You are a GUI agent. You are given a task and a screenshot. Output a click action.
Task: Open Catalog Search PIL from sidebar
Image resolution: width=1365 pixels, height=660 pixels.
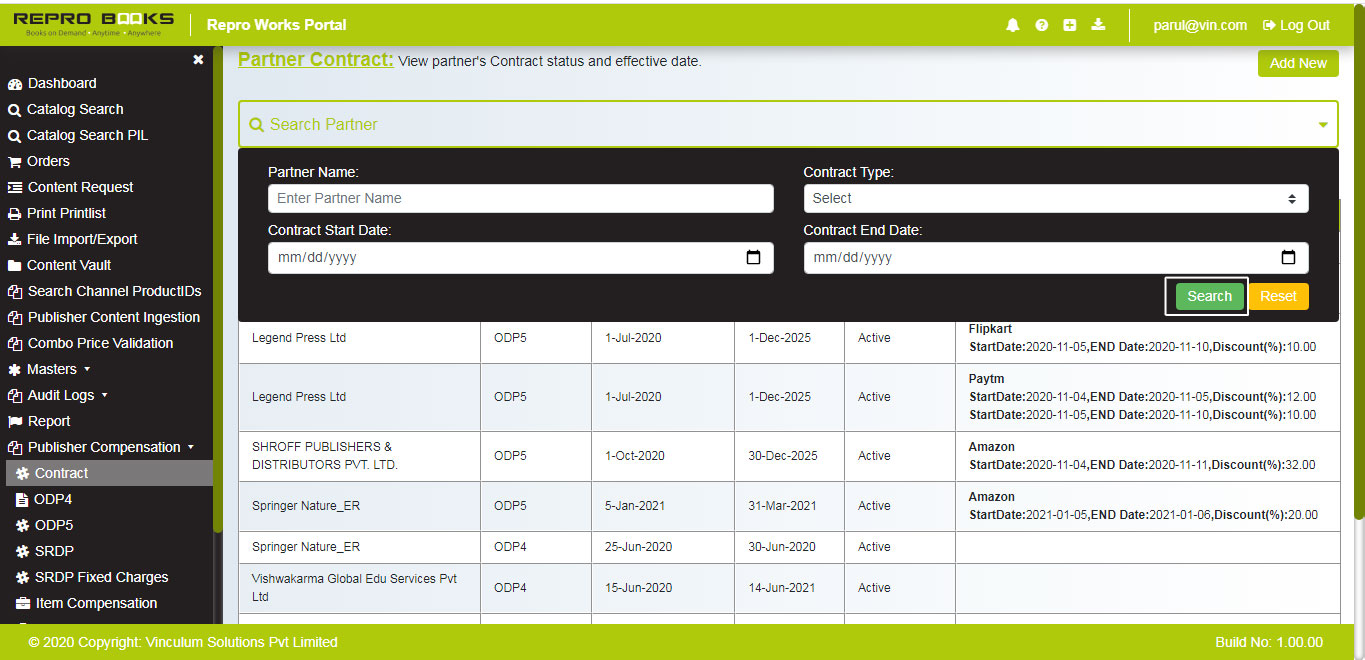(87, 135)
